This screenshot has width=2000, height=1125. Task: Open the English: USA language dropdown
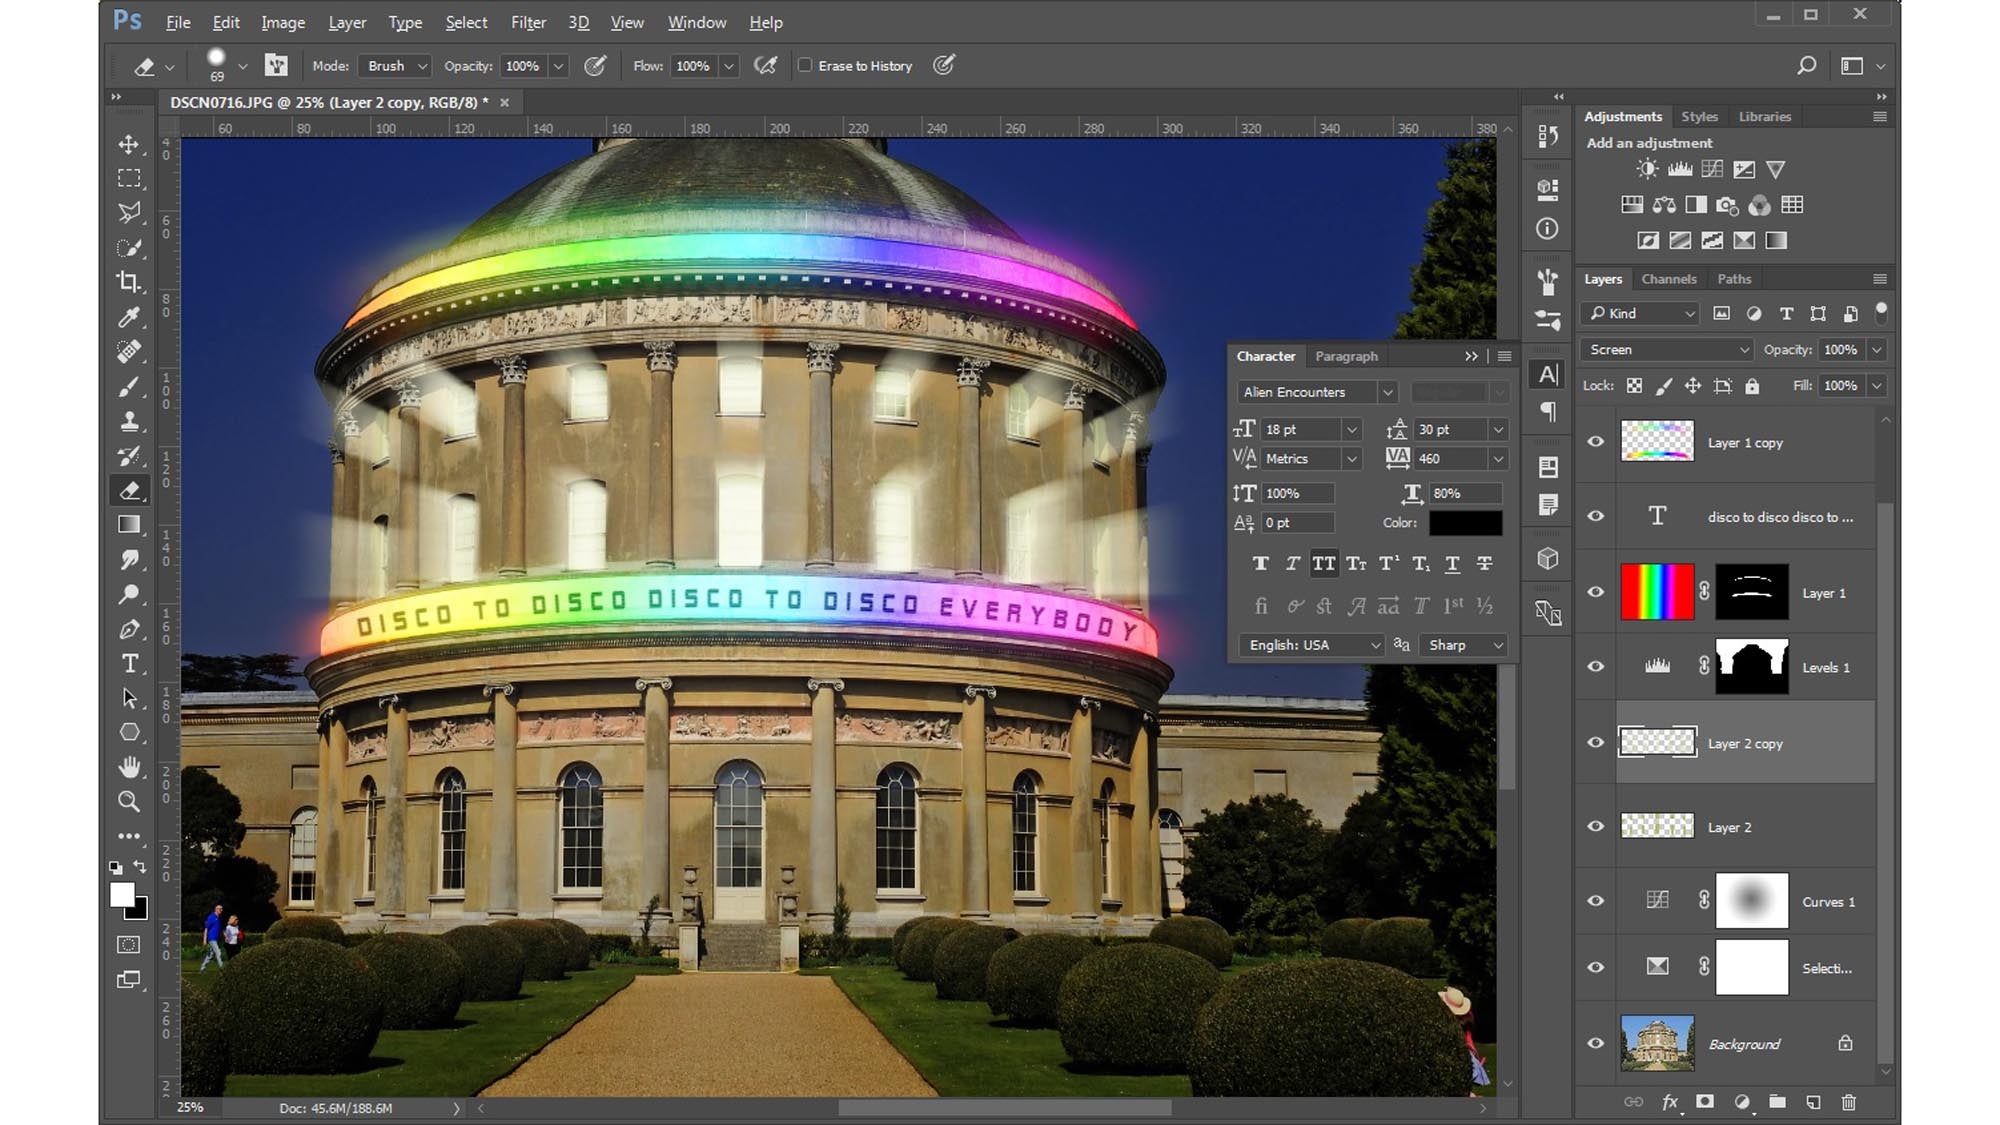pos(1310,645)
